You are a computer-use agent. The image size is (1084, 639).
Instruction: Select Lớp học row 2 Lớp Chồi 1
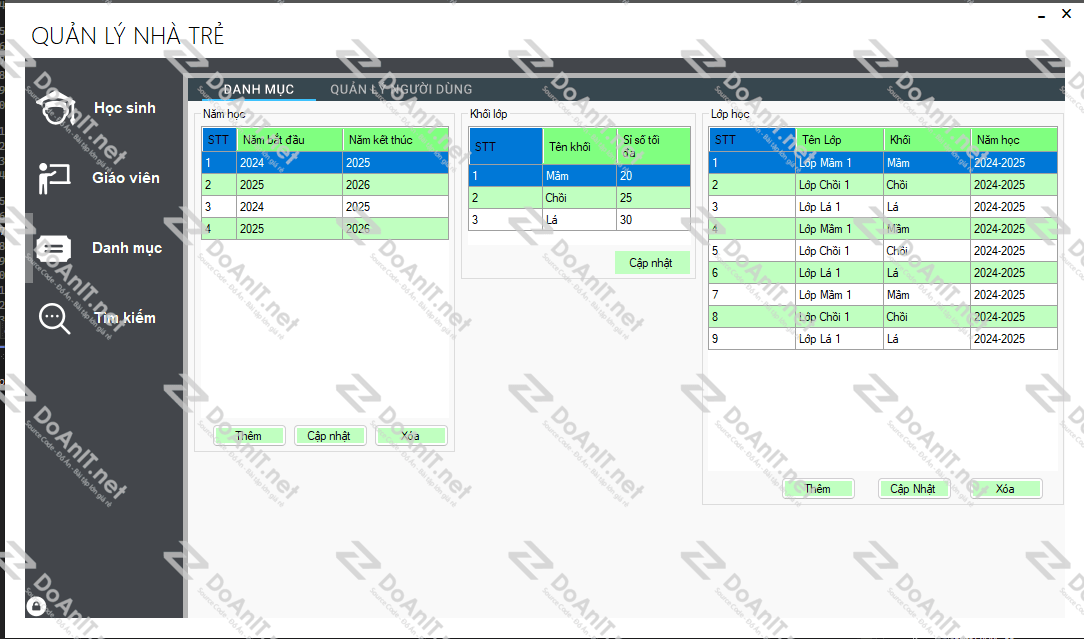click(883, 185)
